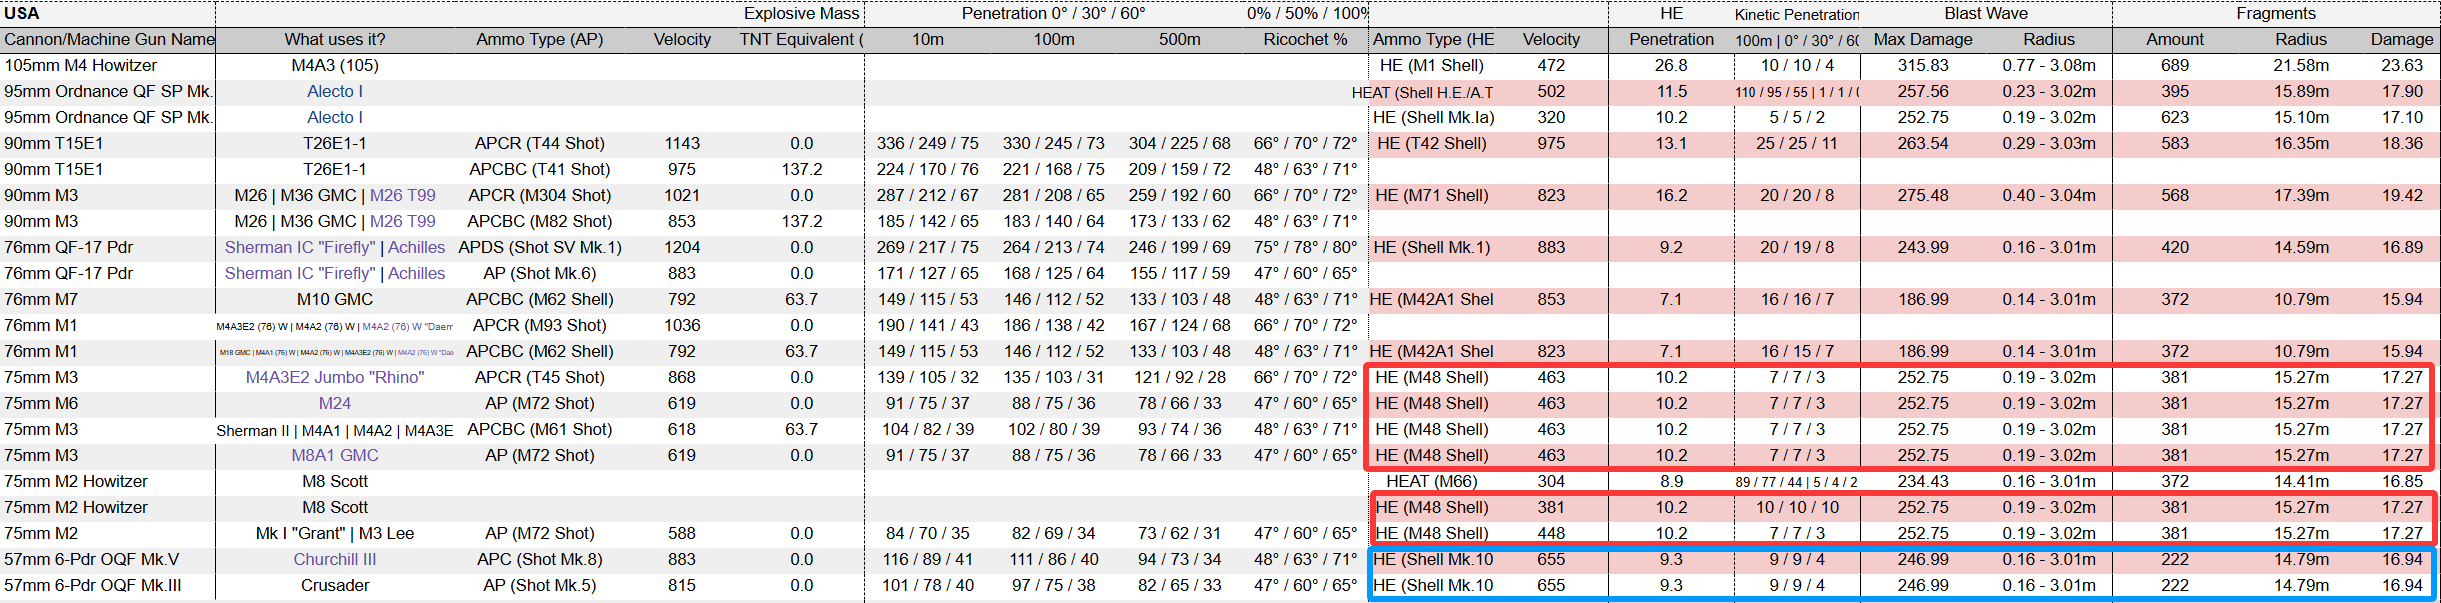
Task: Click the "HEAT (M66)" ammo cell
Action: click(x=1431, y=481)
